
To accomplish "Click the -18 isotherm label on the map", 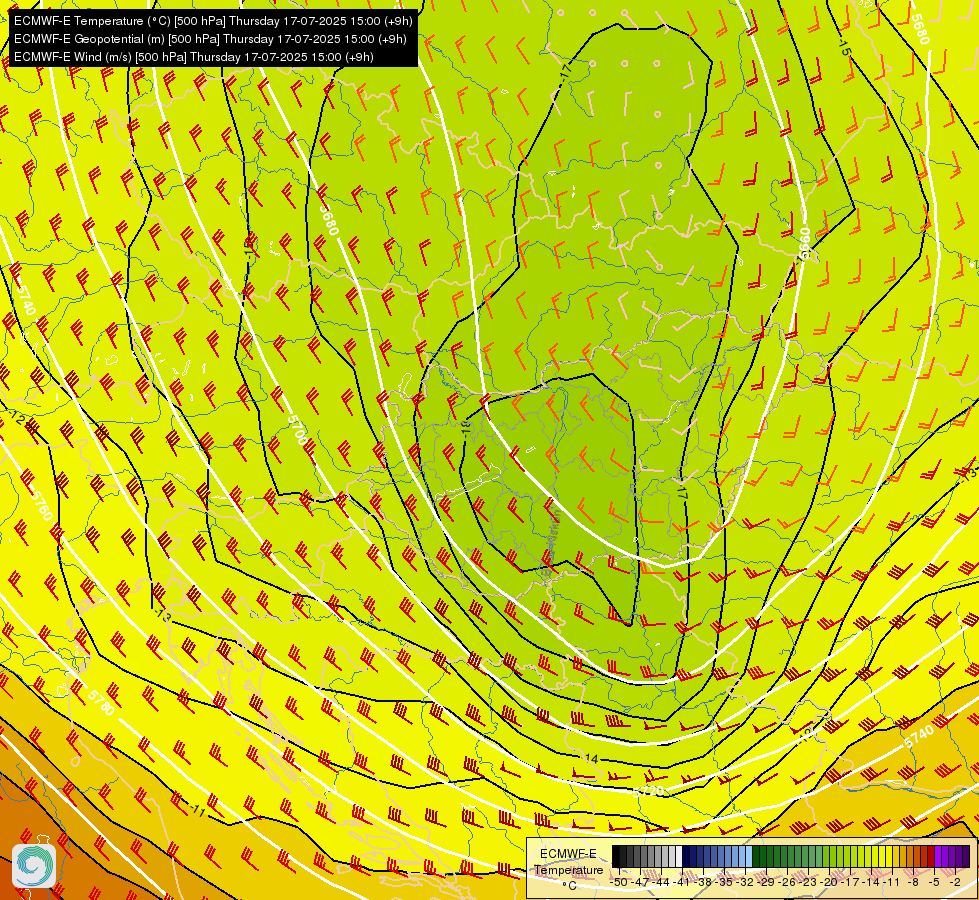I will click(465, 427).
